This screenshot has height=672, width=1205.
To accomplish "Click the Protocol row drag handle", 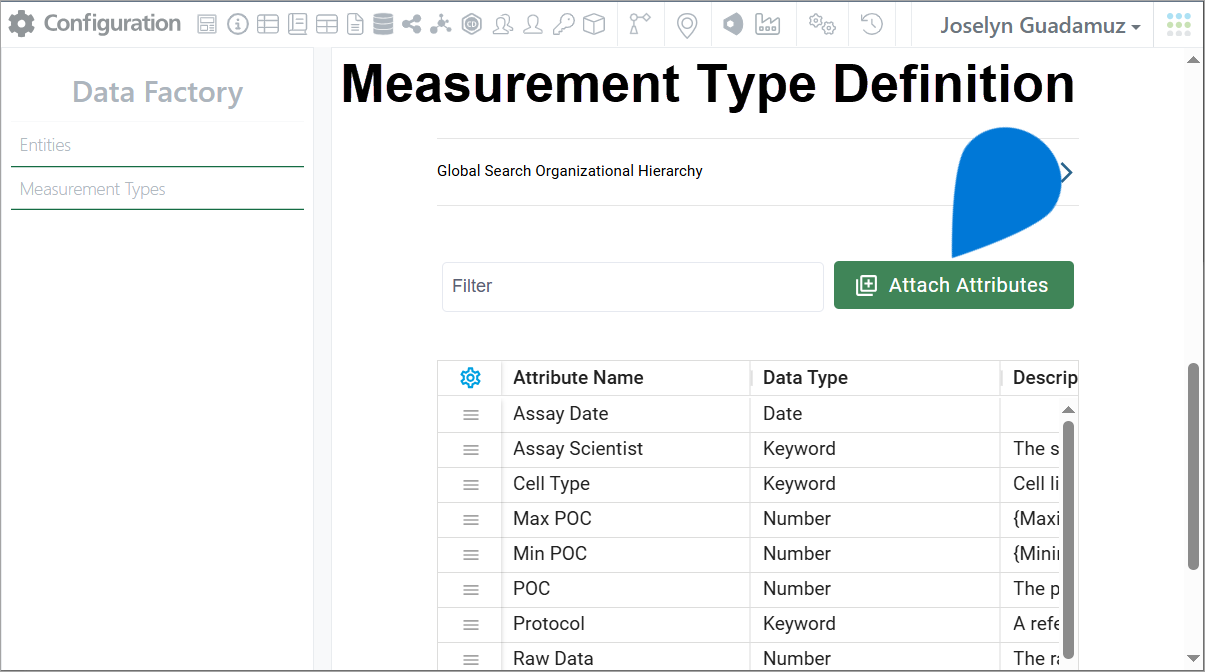I will pyautogui.click(x=471, y=624).
